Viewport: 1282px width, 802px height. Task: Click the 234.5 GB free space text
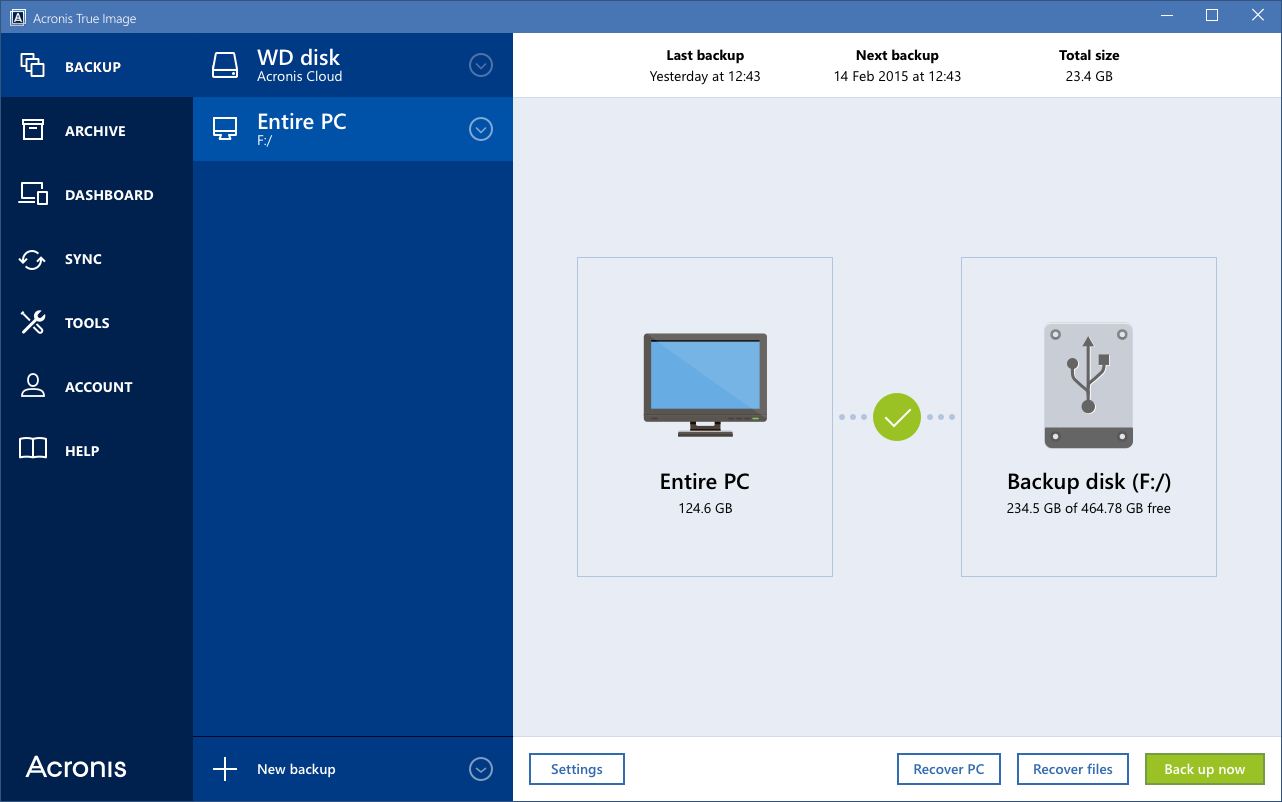click(1089, 508)
